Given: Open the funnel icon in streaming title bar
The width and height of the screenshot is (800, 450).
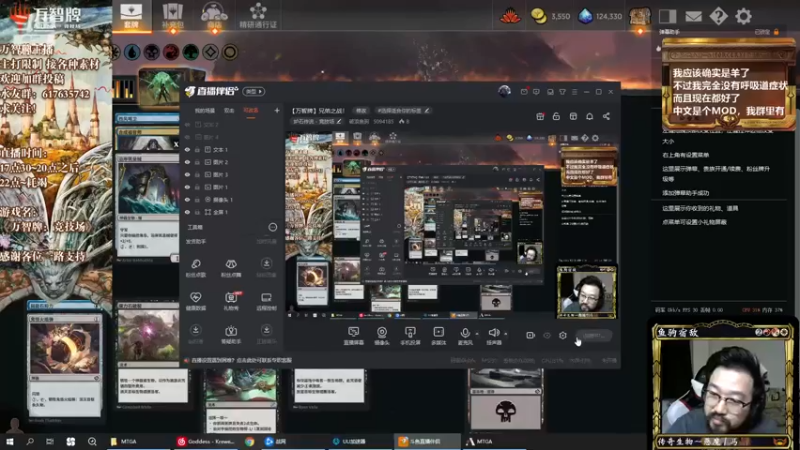Looking at the screenshot, I should click(562, 92).
